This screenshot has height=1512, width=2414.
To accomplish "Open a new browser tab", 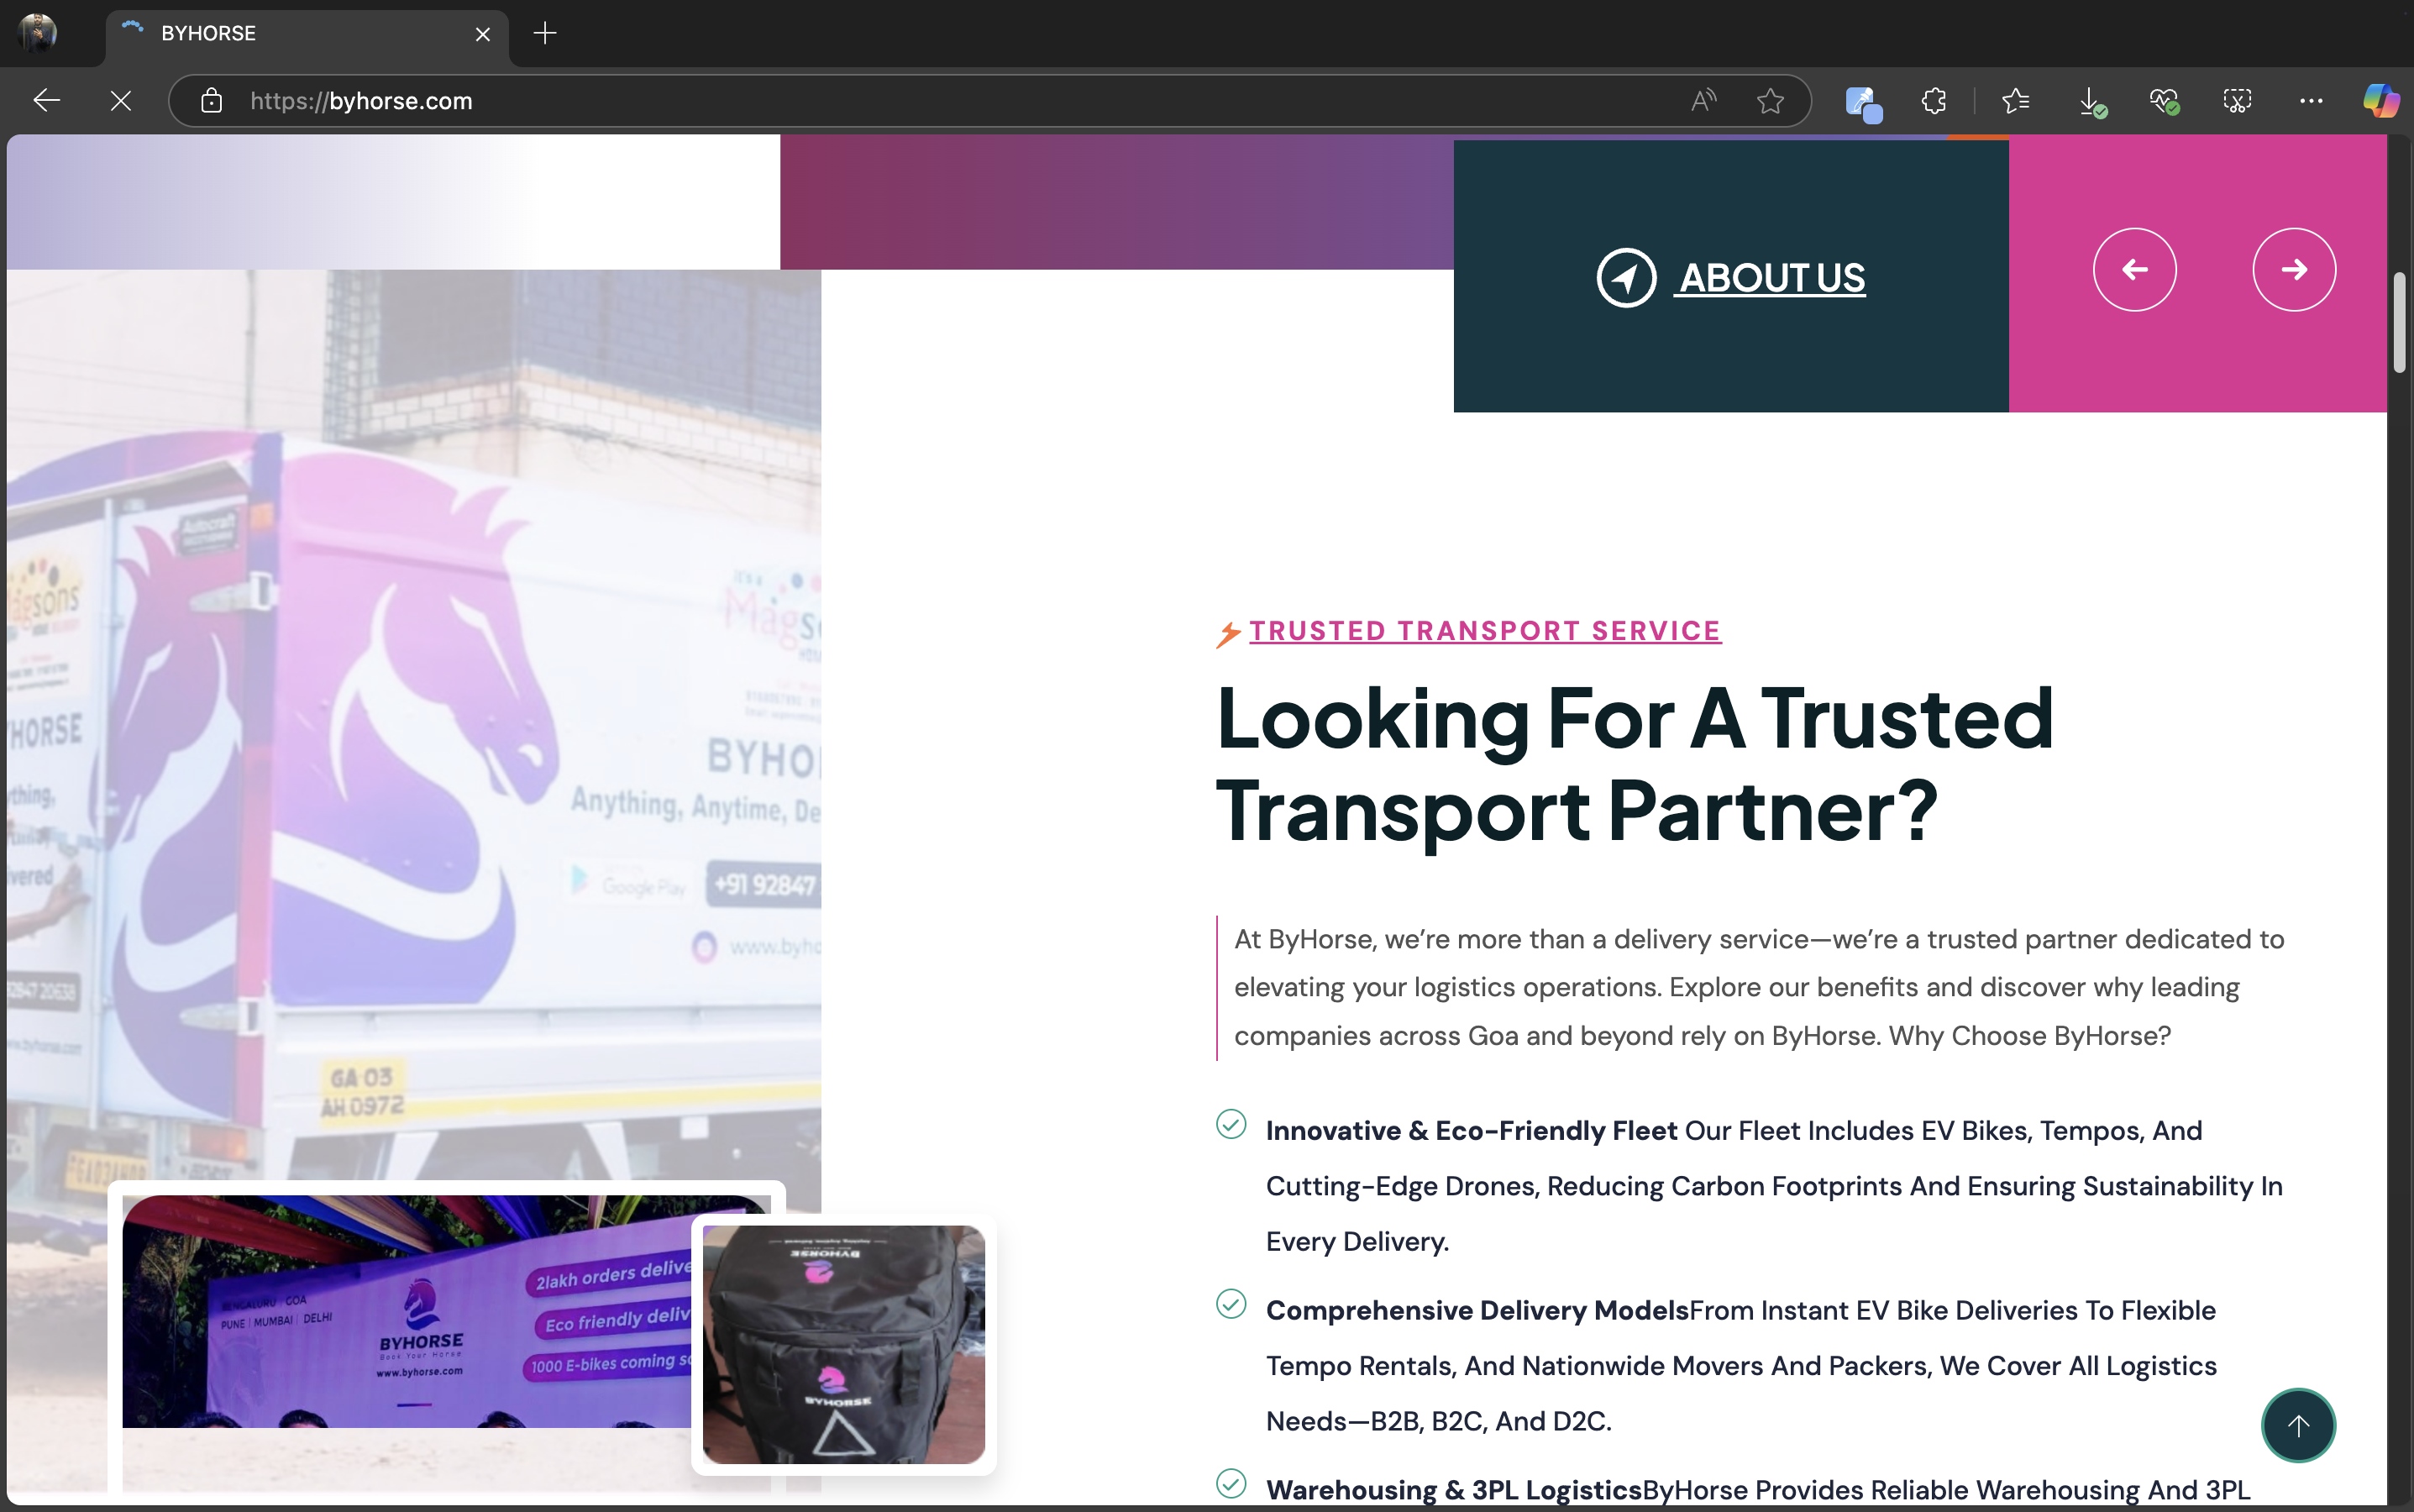I will (545, 33).
